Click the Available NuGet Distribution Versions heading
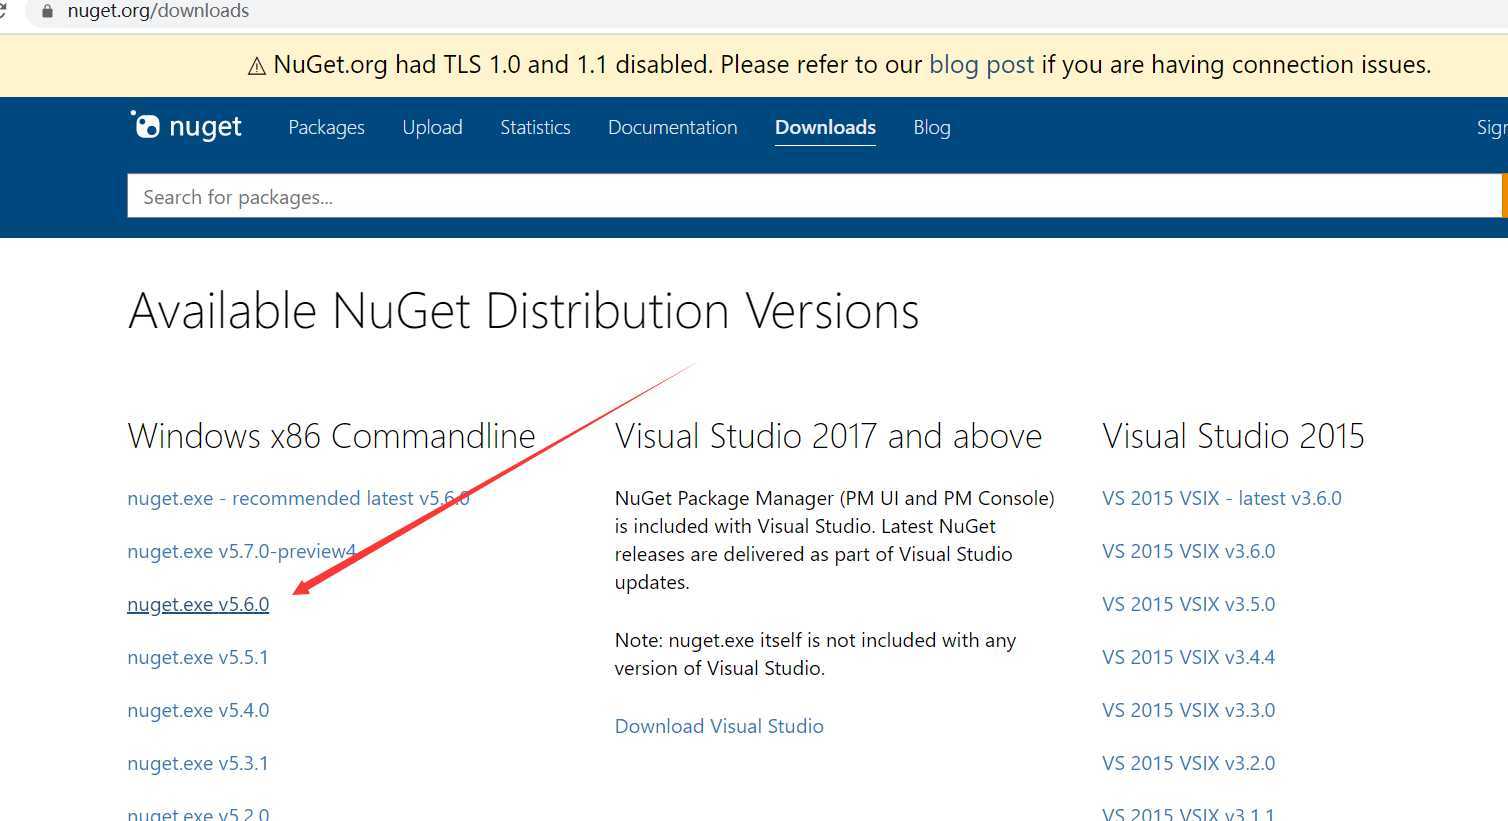Screen dimensions: 1508x821 point(523,310)
